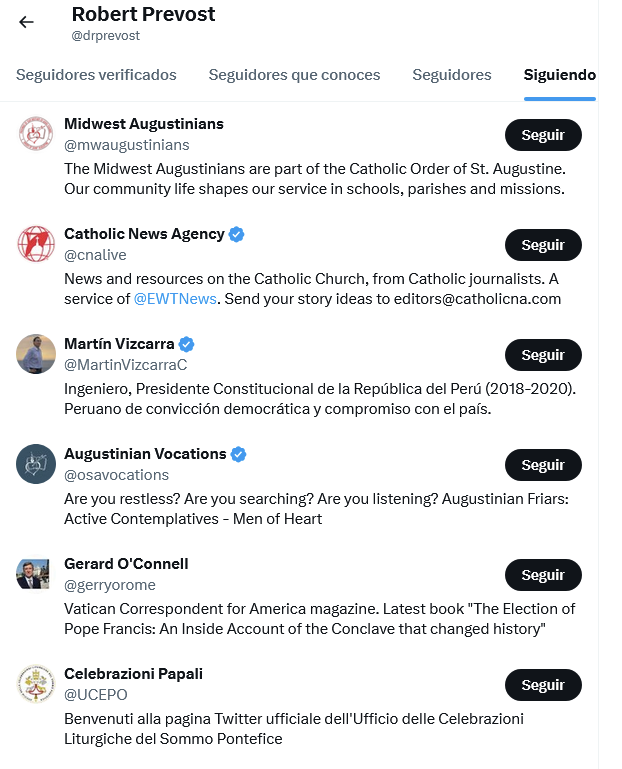
Task: Open Seguidores que conoces tab
Action: 294,75
